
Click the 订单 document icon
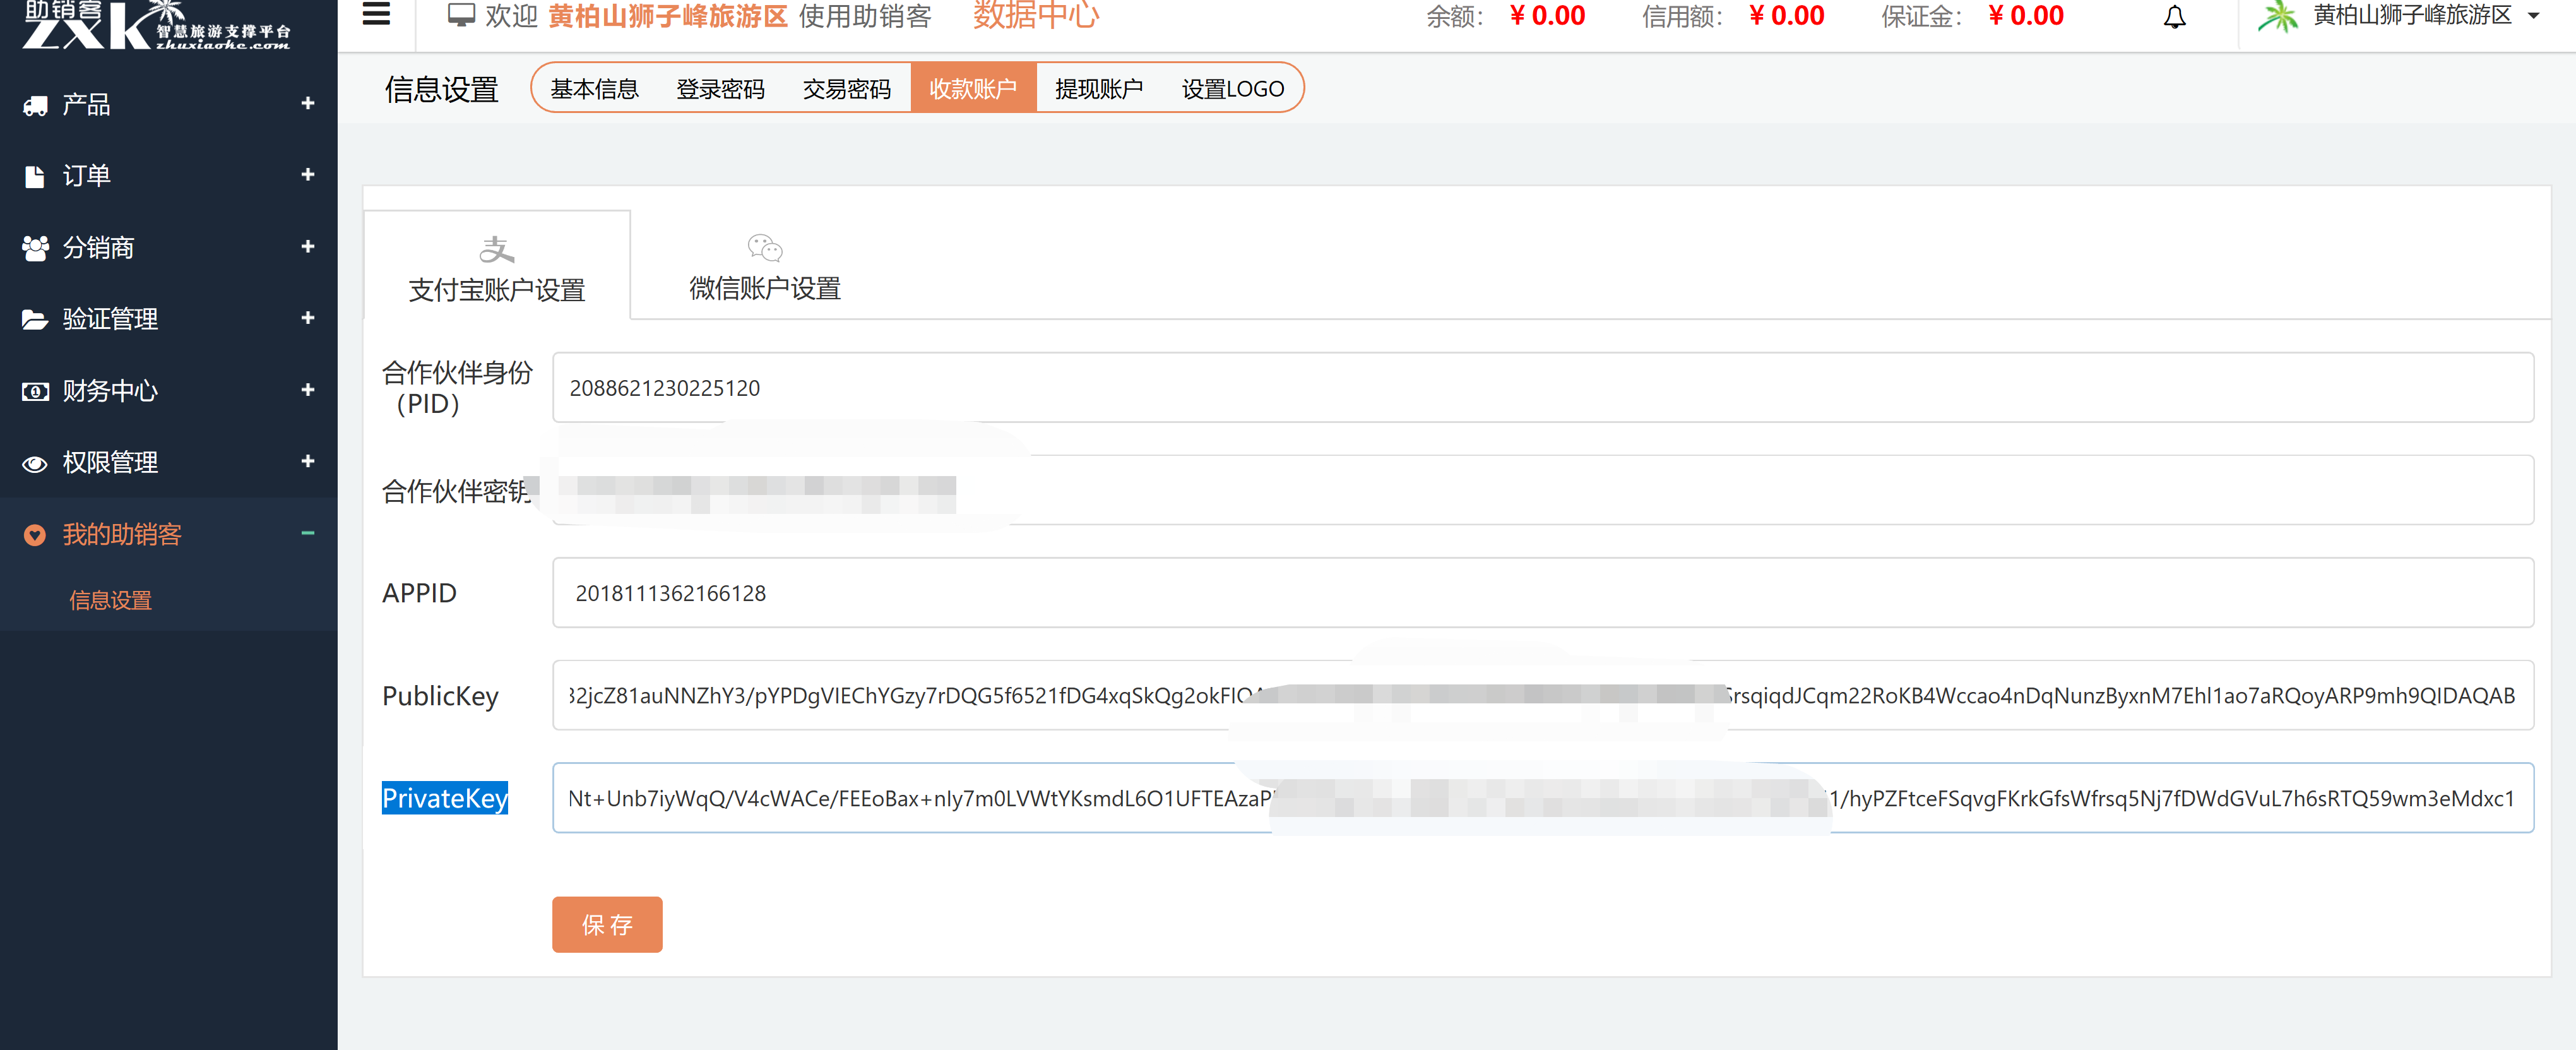[35, 175]
